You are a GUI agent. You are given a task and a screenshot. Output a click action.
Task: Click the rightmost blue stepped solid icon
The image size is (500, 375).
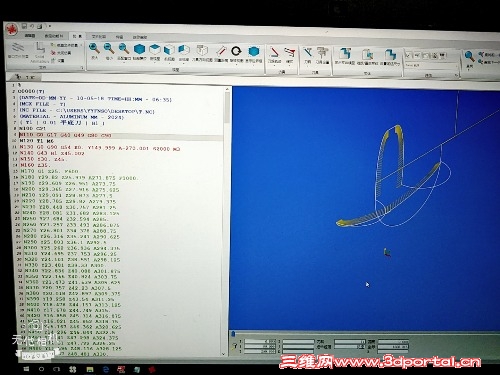coord(390,55)
